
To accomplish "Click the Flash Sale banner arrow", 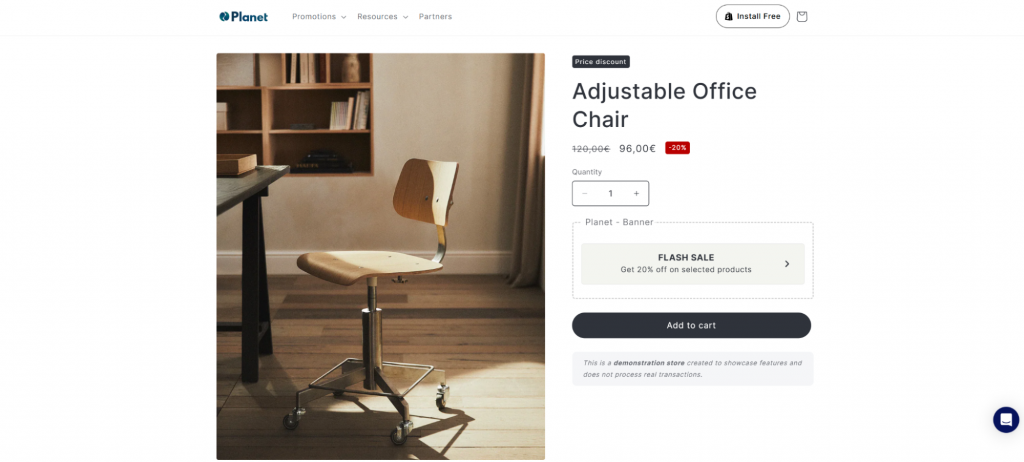I will pos(787,264).
